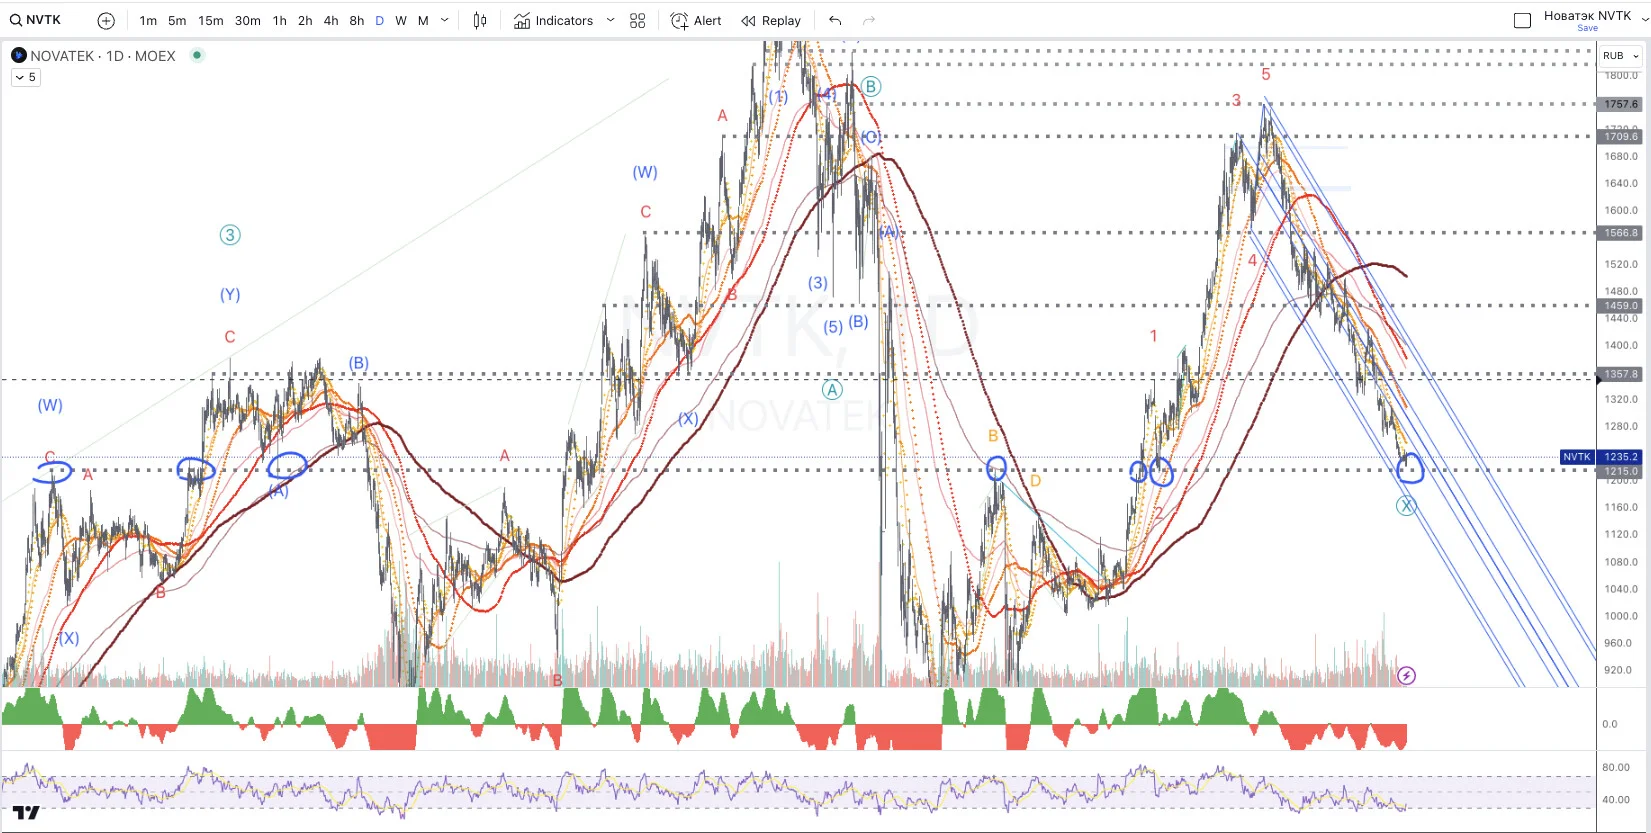Expand the layout menu next to Новатэк NVTK

pyautogui.click(x=1645, y=18)
